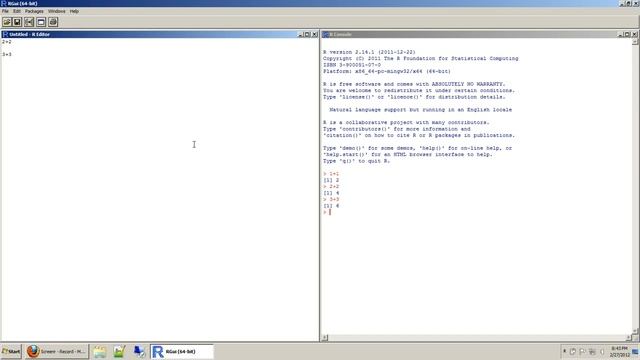Click the taskbar clock and date
The width and height of the screenshot is (640, 360).
(x=620, y=351)
